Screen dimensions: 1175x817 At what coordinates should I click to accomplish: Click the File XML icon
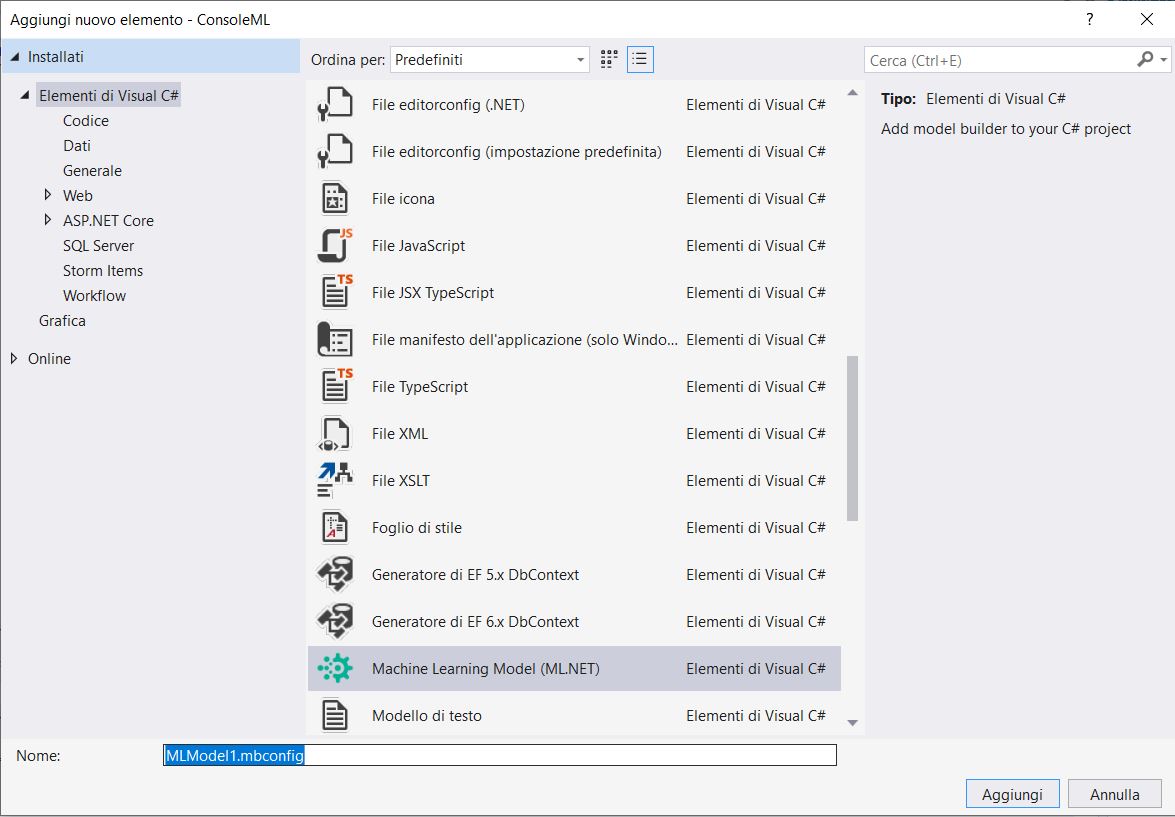click(x=334, y=433)
